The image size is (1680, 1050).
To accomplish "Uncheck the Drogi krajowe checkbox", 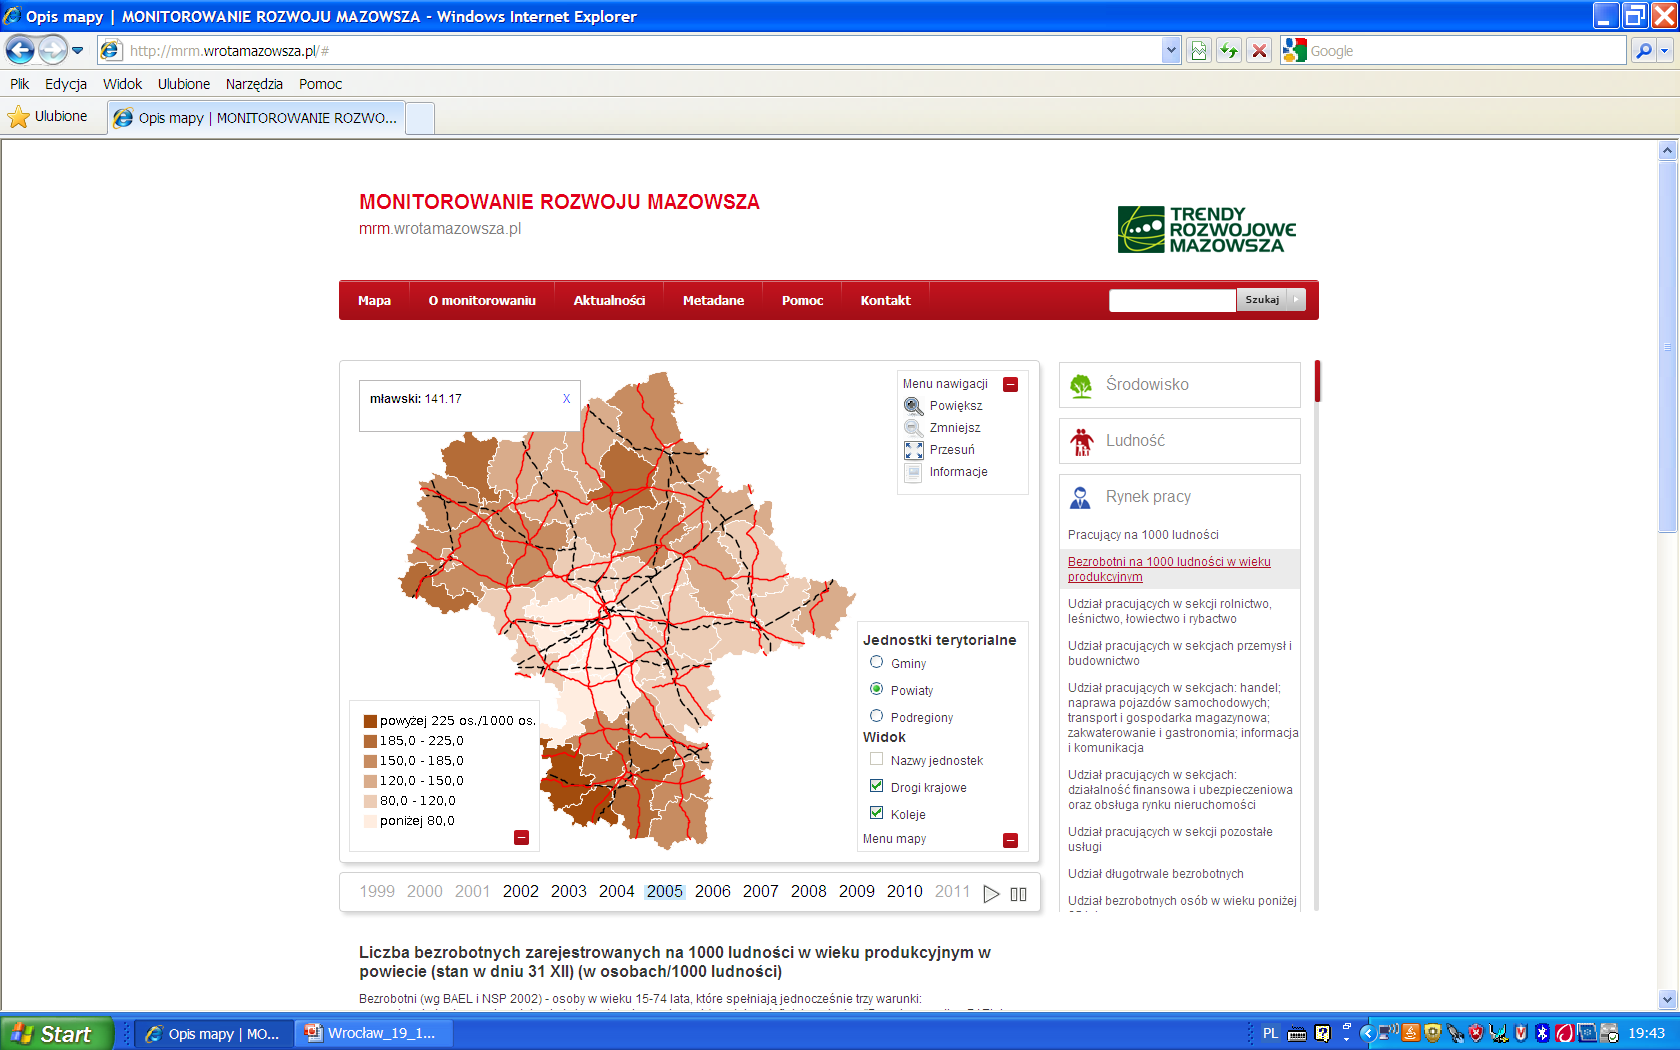I will [876, 786].
